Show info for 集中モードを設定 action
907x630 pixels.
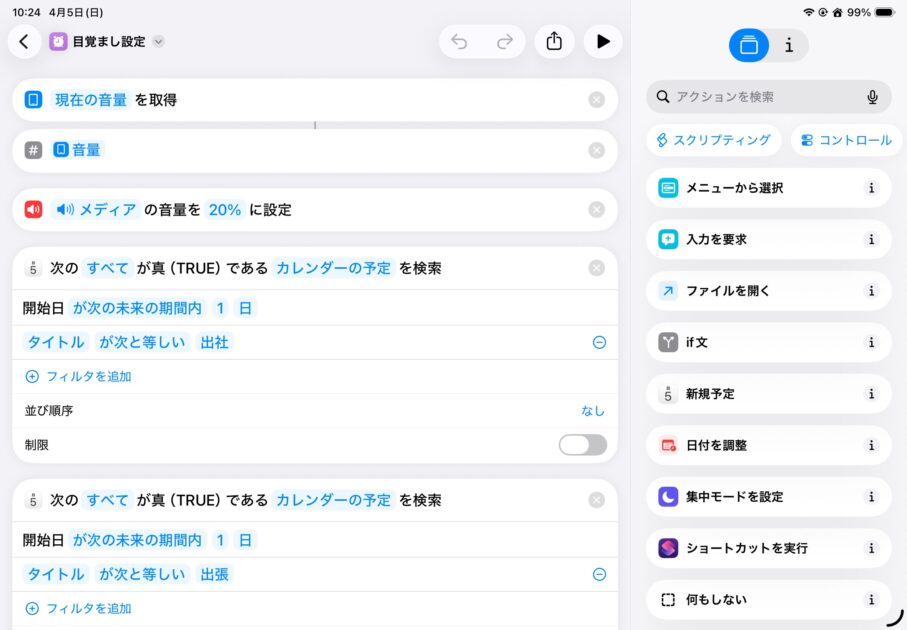pos(871,497)
